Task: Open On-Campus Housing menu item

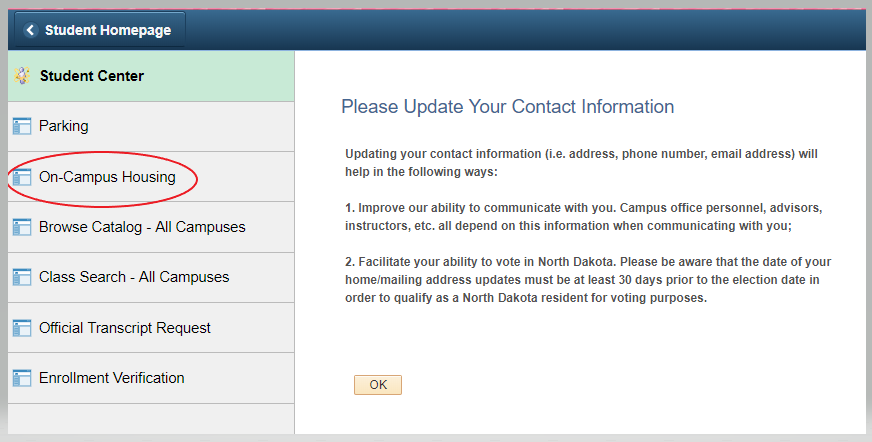Action: (x=107, y=177)
